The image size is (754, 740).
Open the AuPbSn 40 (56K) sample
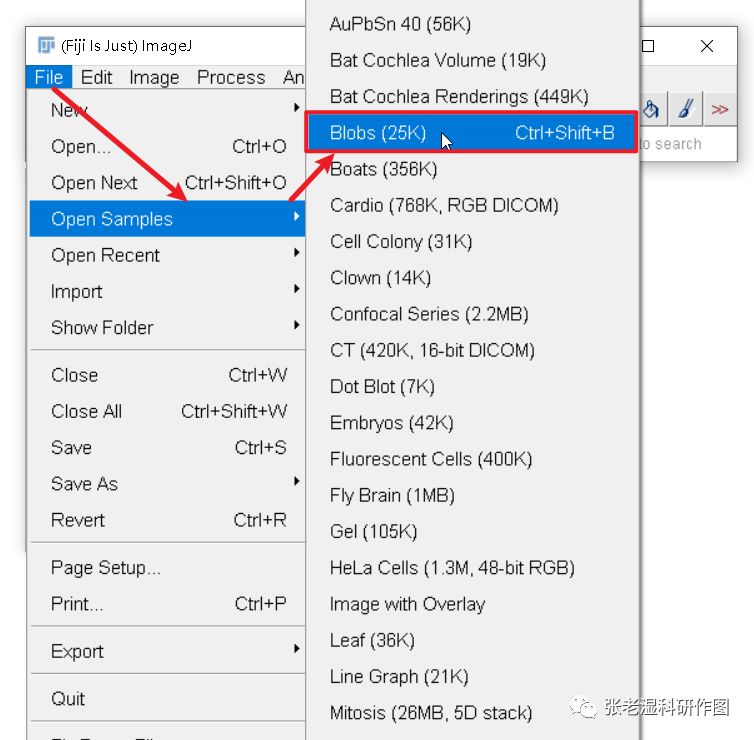pyautogui.click(x=472, y=24)
